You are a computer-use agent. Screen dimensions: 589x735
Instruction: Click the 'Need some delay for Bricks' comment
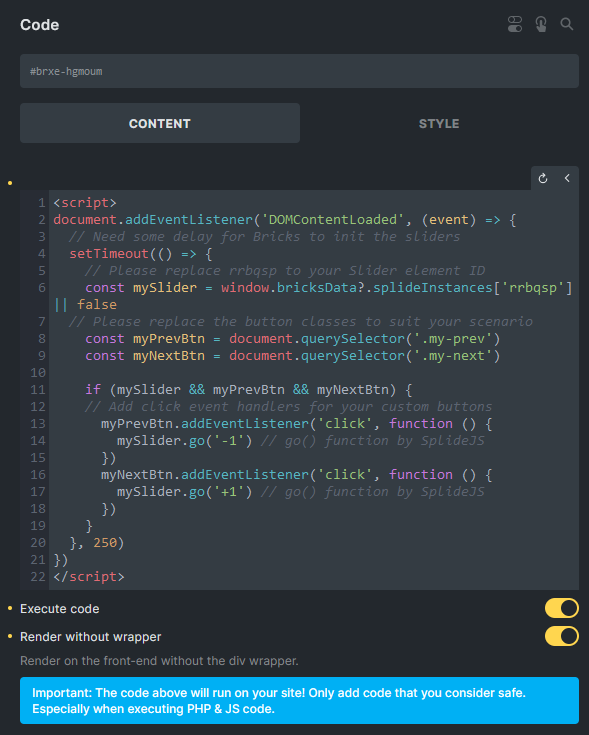tap(264, 237)
